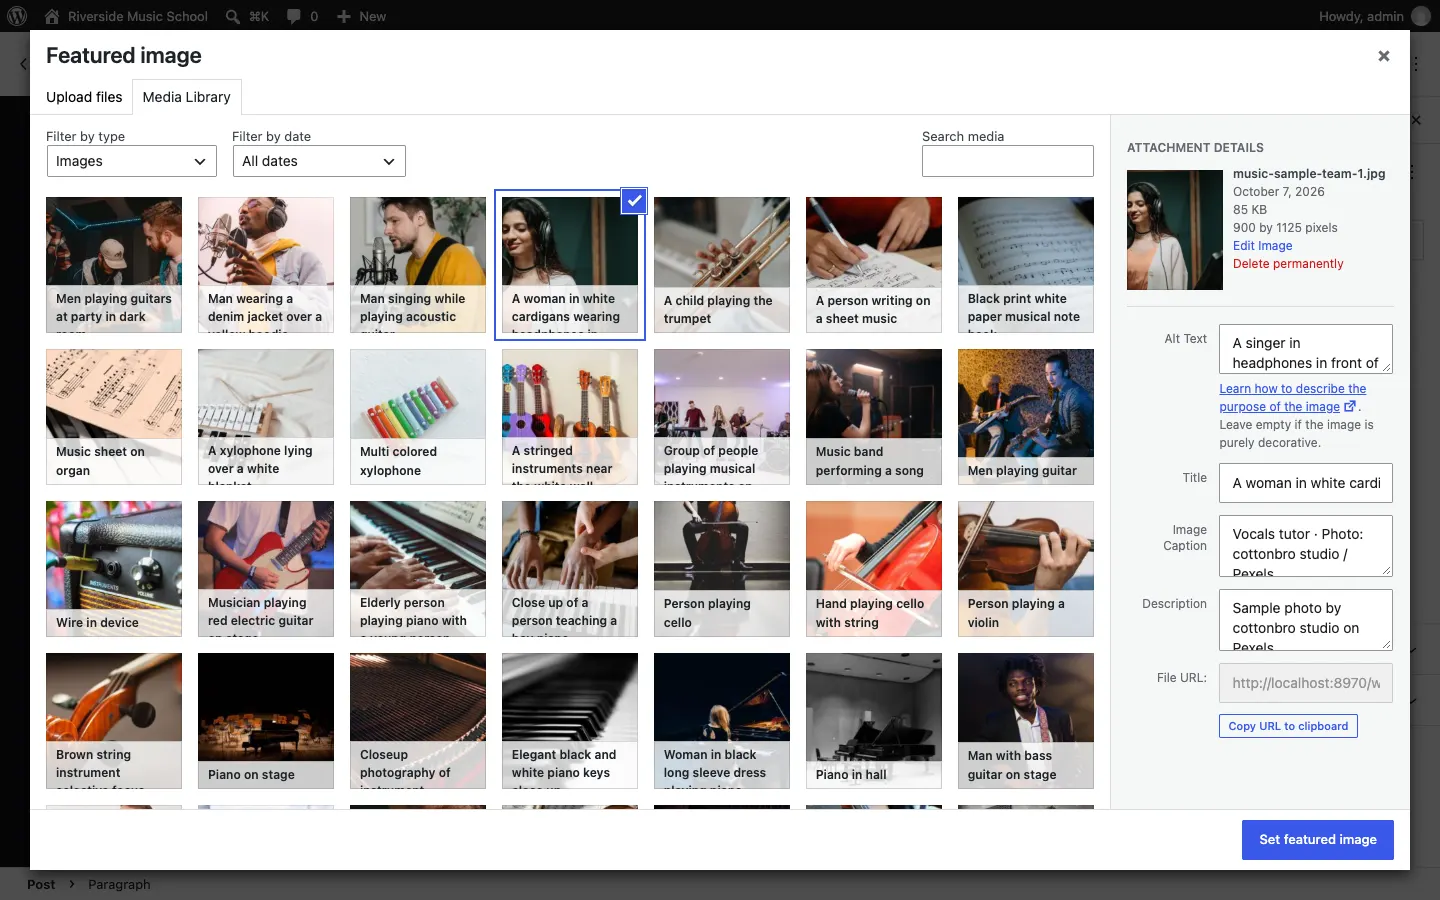The width and height of the screenshot is (1440, 900).
Task: Click Copy URL to clipboard
Action: point(1288,726)
